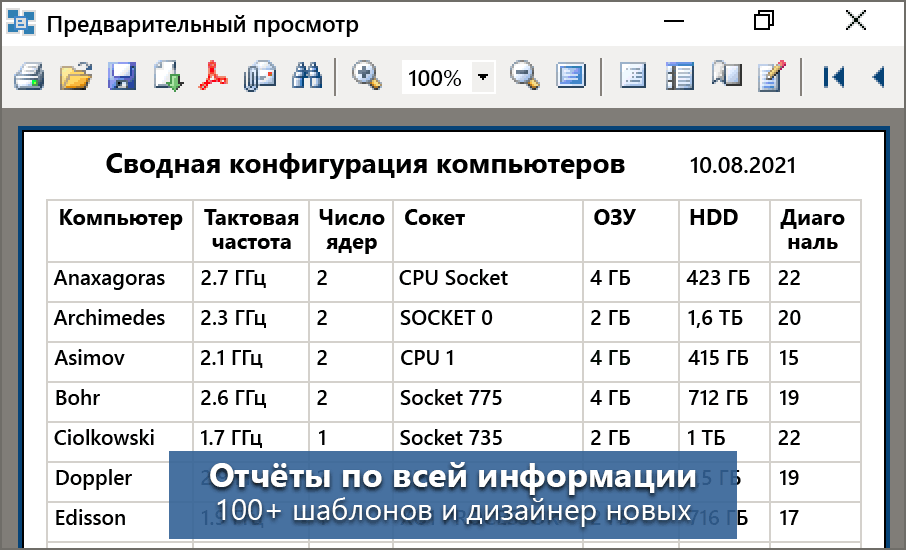Click the Print report icon
Viewport: 906px width, 550px height.
tap(28, 77)
